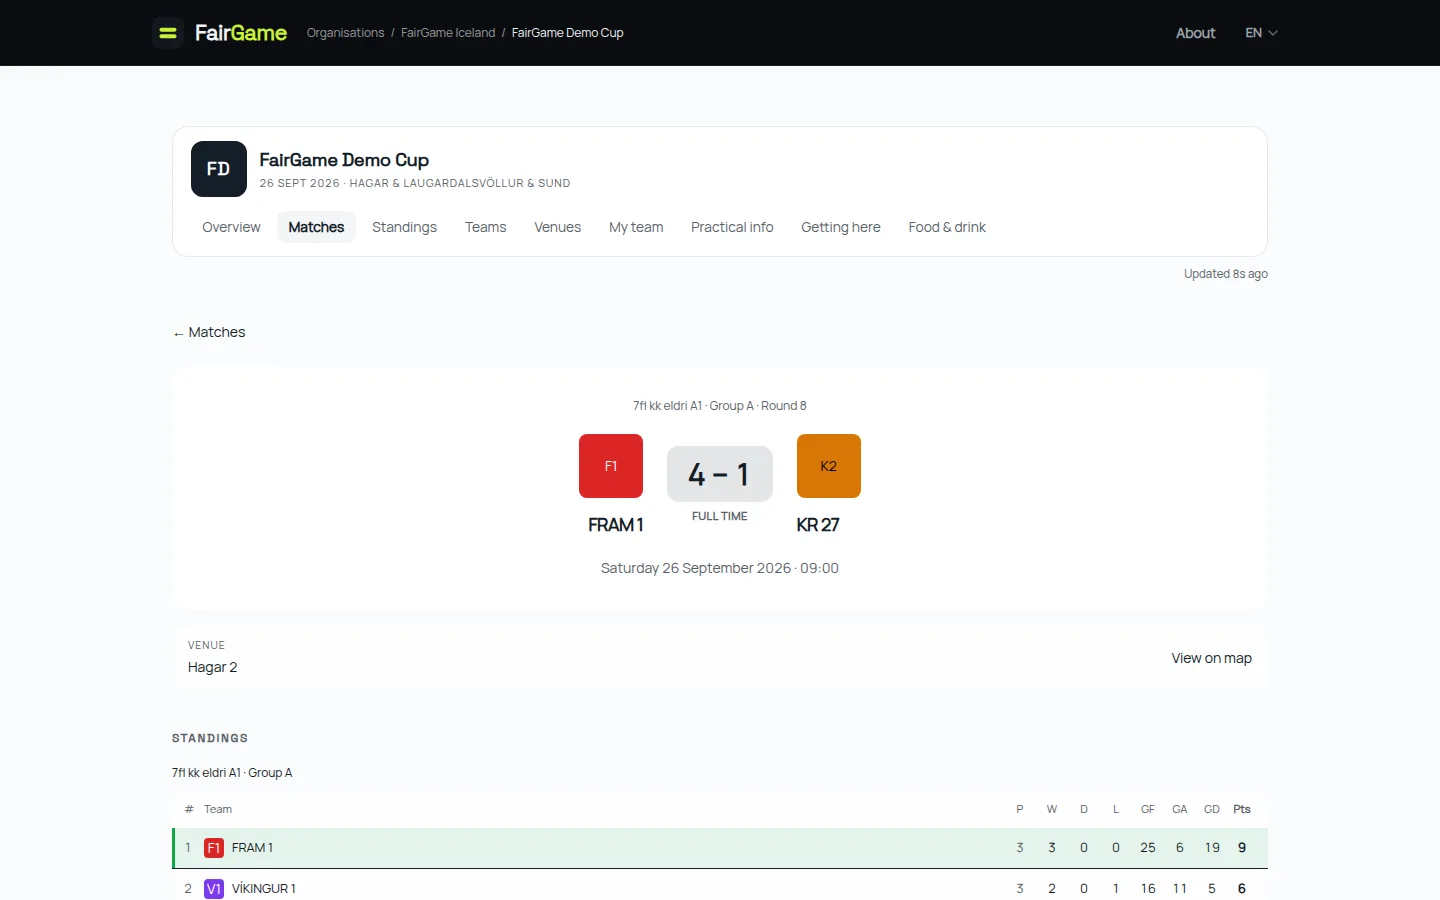
Task: Open the Overview tab
Action: tap(231, 227)
